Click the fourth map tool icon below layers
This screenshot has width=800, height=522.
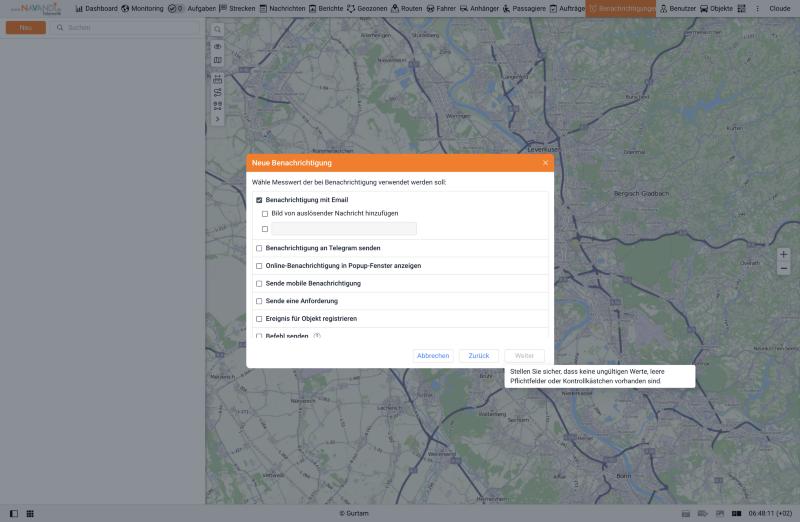[217, 79]
